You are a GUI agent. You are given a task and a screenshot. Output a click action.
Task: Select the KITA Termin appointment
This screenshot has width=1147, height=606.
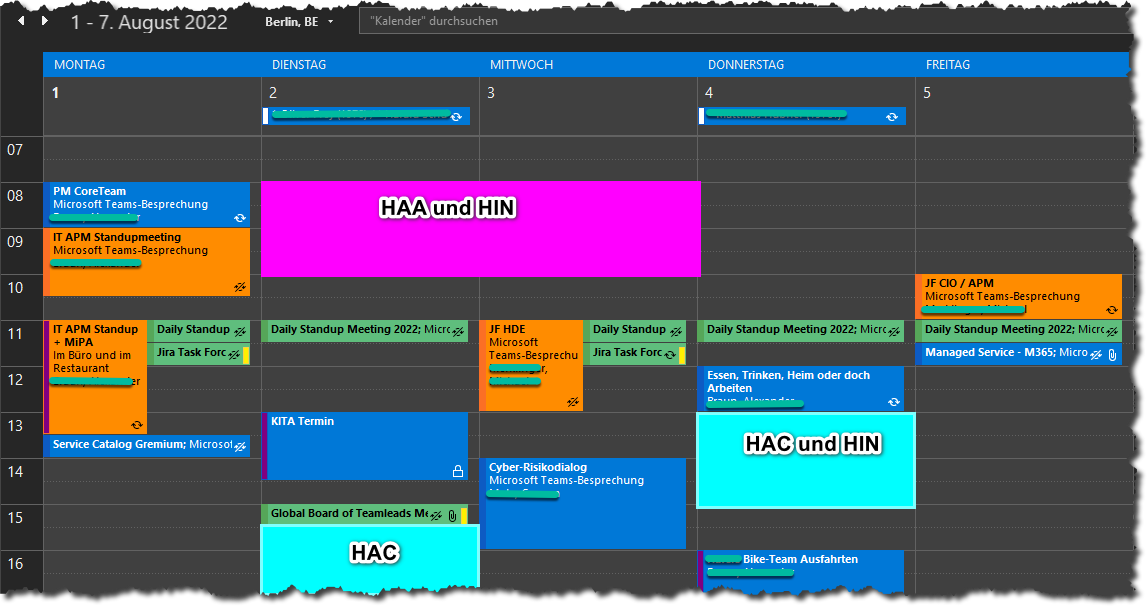point(365,446)
